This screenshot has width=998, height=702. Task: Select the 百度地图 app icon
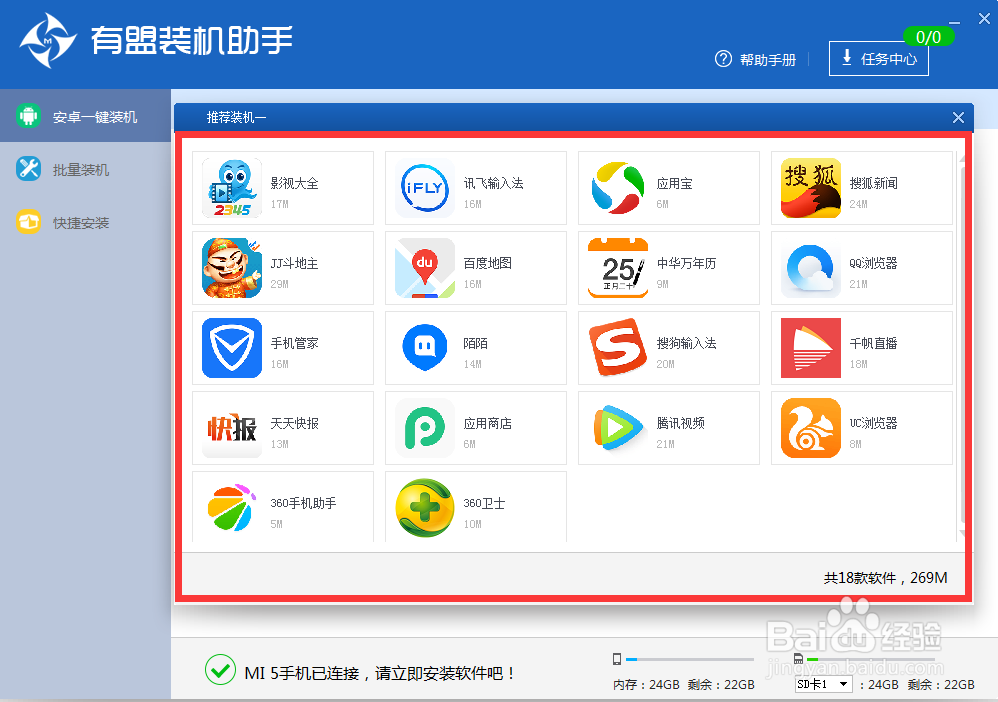coord(424,268)
